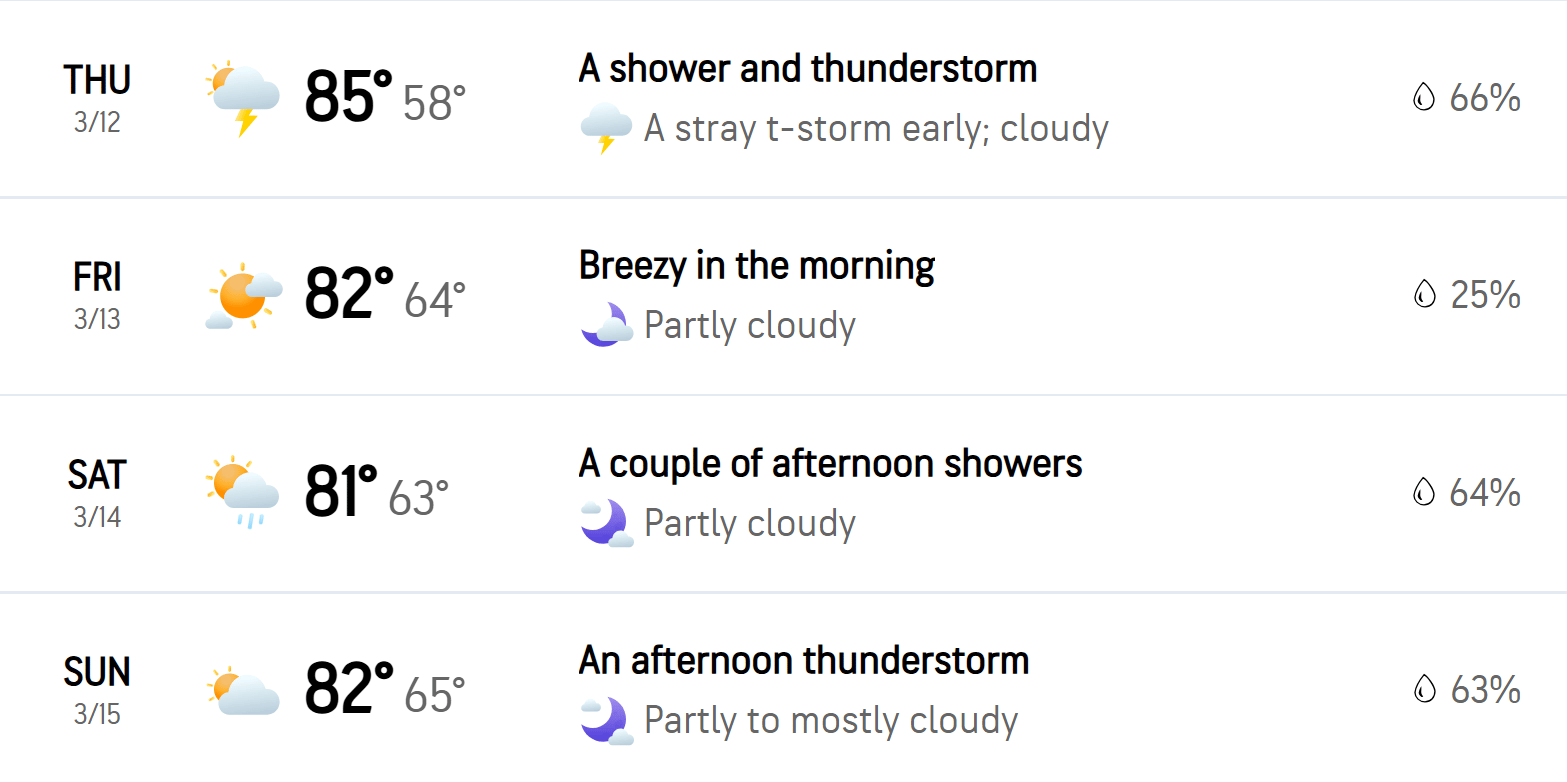Click "A couple of afternoon showers" text
The width and height of the screenshot is (1567, 782).
tap(830, 464)
